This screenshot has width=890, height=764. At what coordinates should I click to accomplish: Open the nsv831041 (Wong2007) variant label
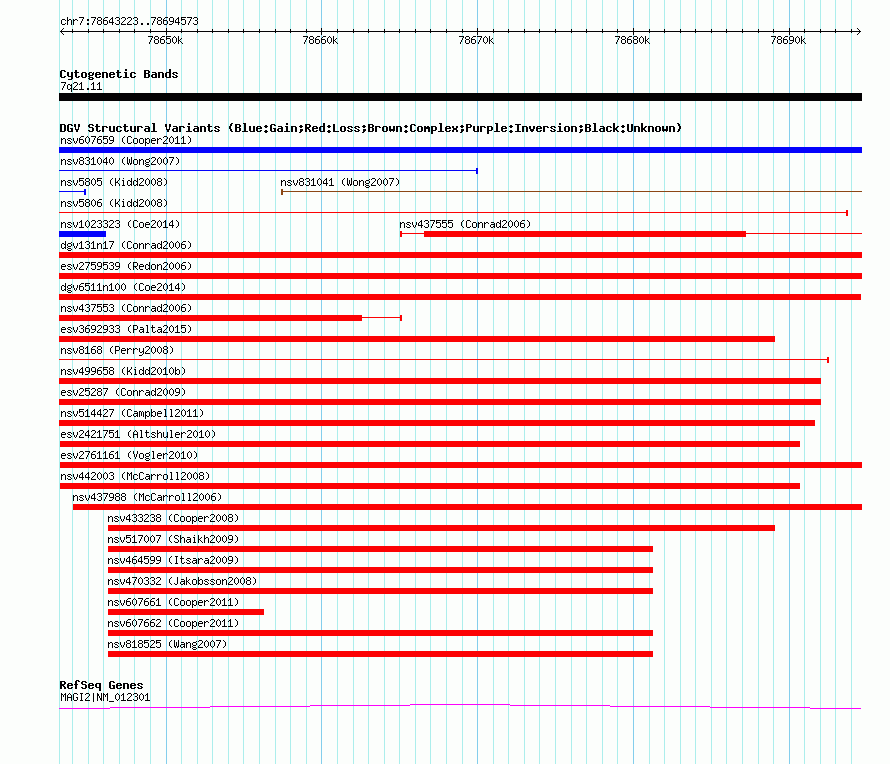click(x=340, y=182)
